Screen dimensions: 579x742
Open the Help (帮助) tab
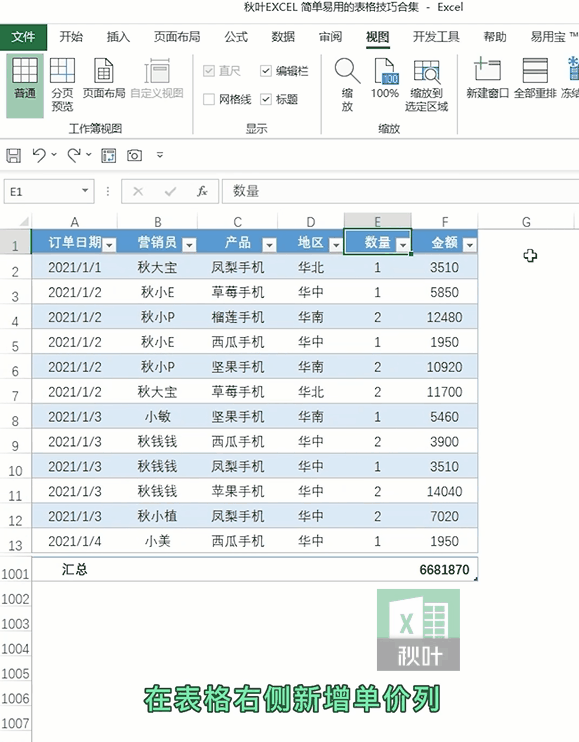click(495, 37)
